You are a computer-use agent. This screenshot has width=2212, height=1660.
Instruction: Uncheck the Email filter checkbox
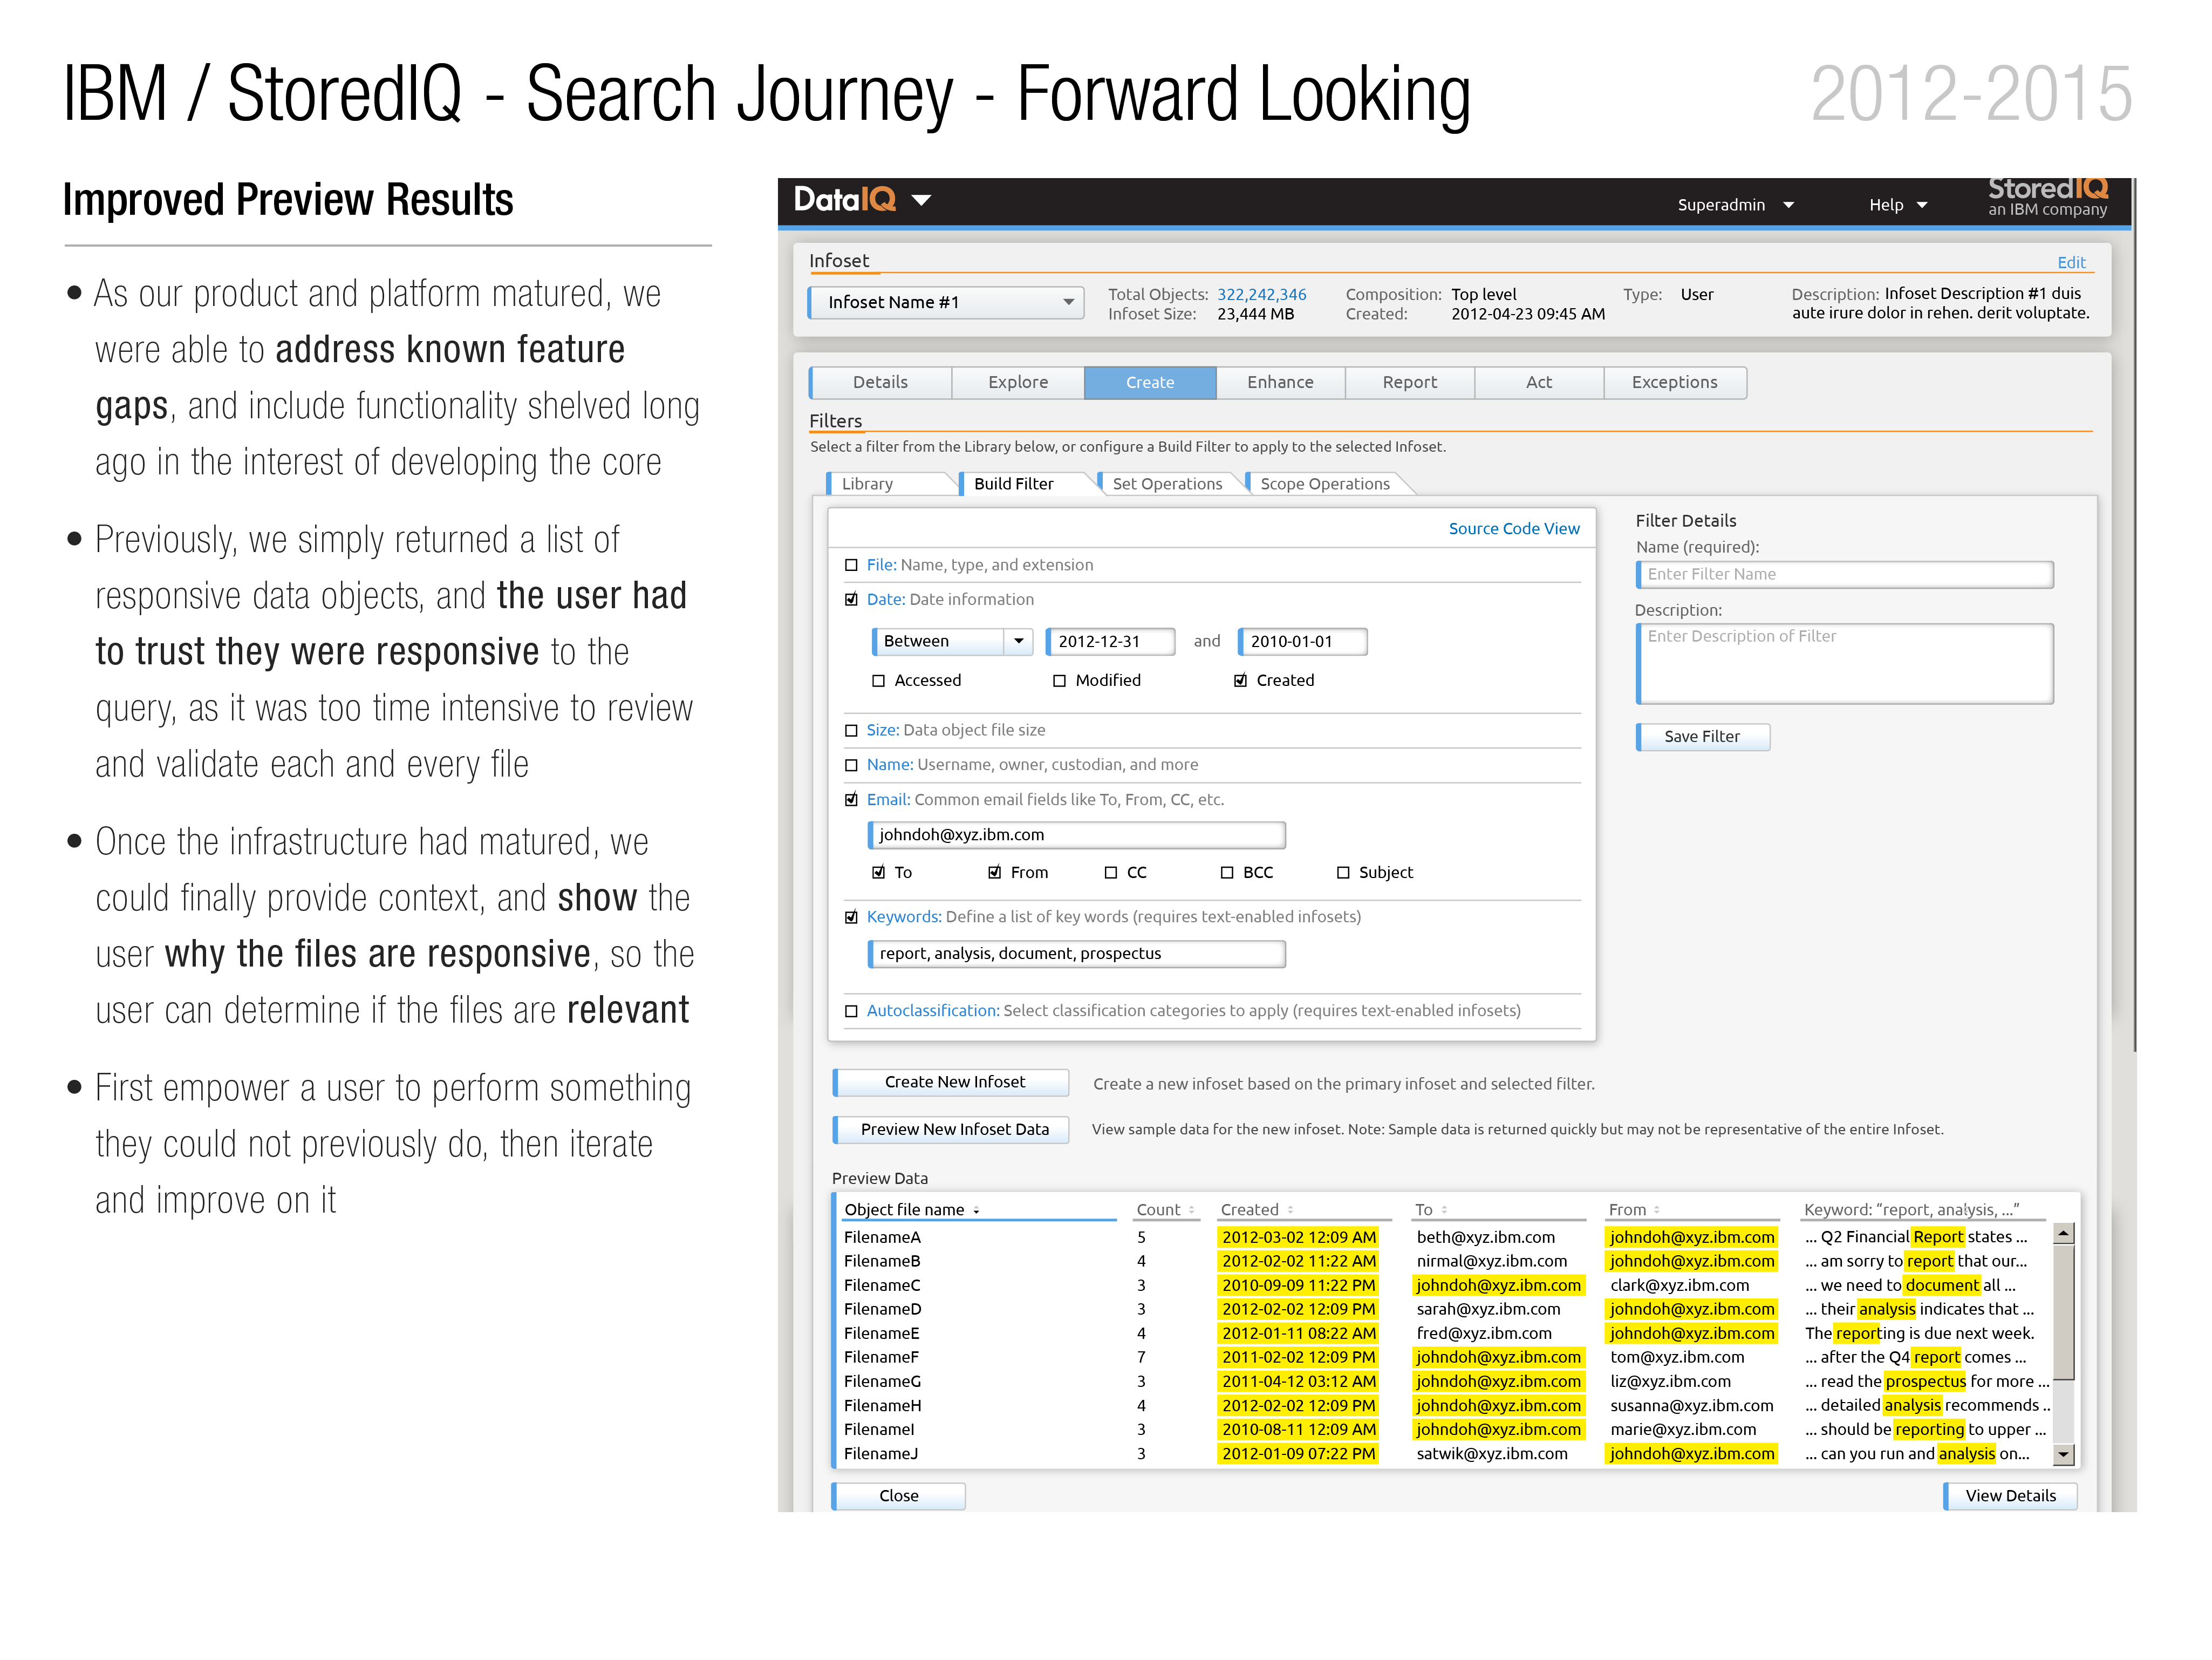tap(851, 799)
